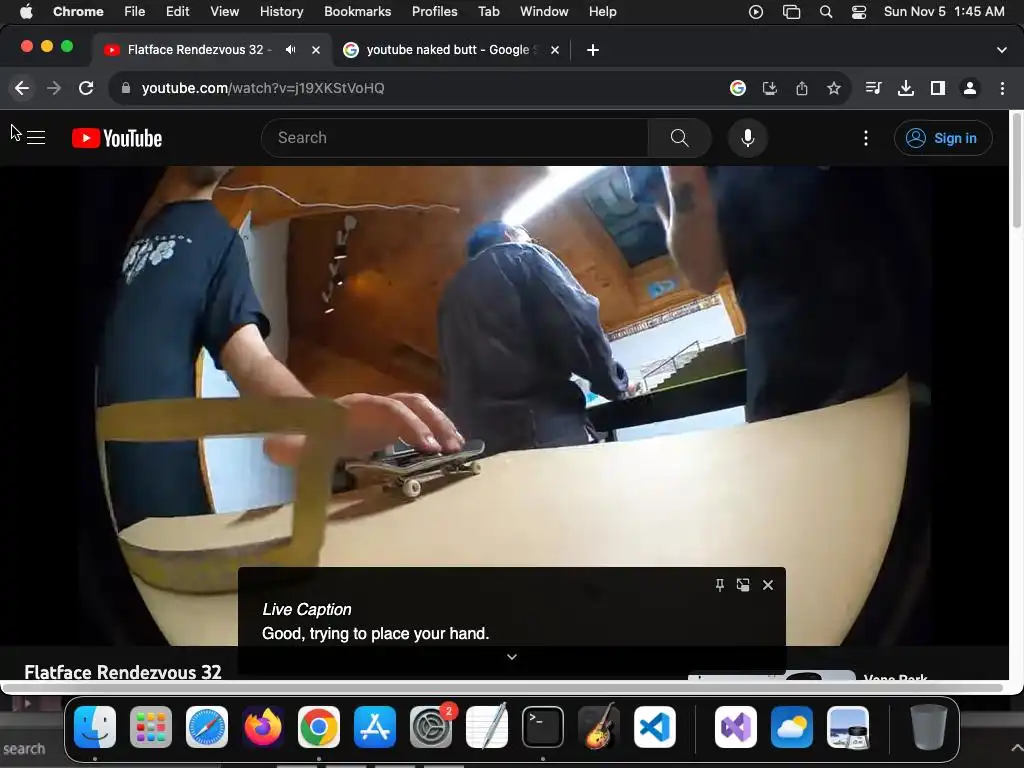The height and width of the screenshot is (768, 1024).
Task: Open Chrome three-dot menu
Action: click(1002, 88)
